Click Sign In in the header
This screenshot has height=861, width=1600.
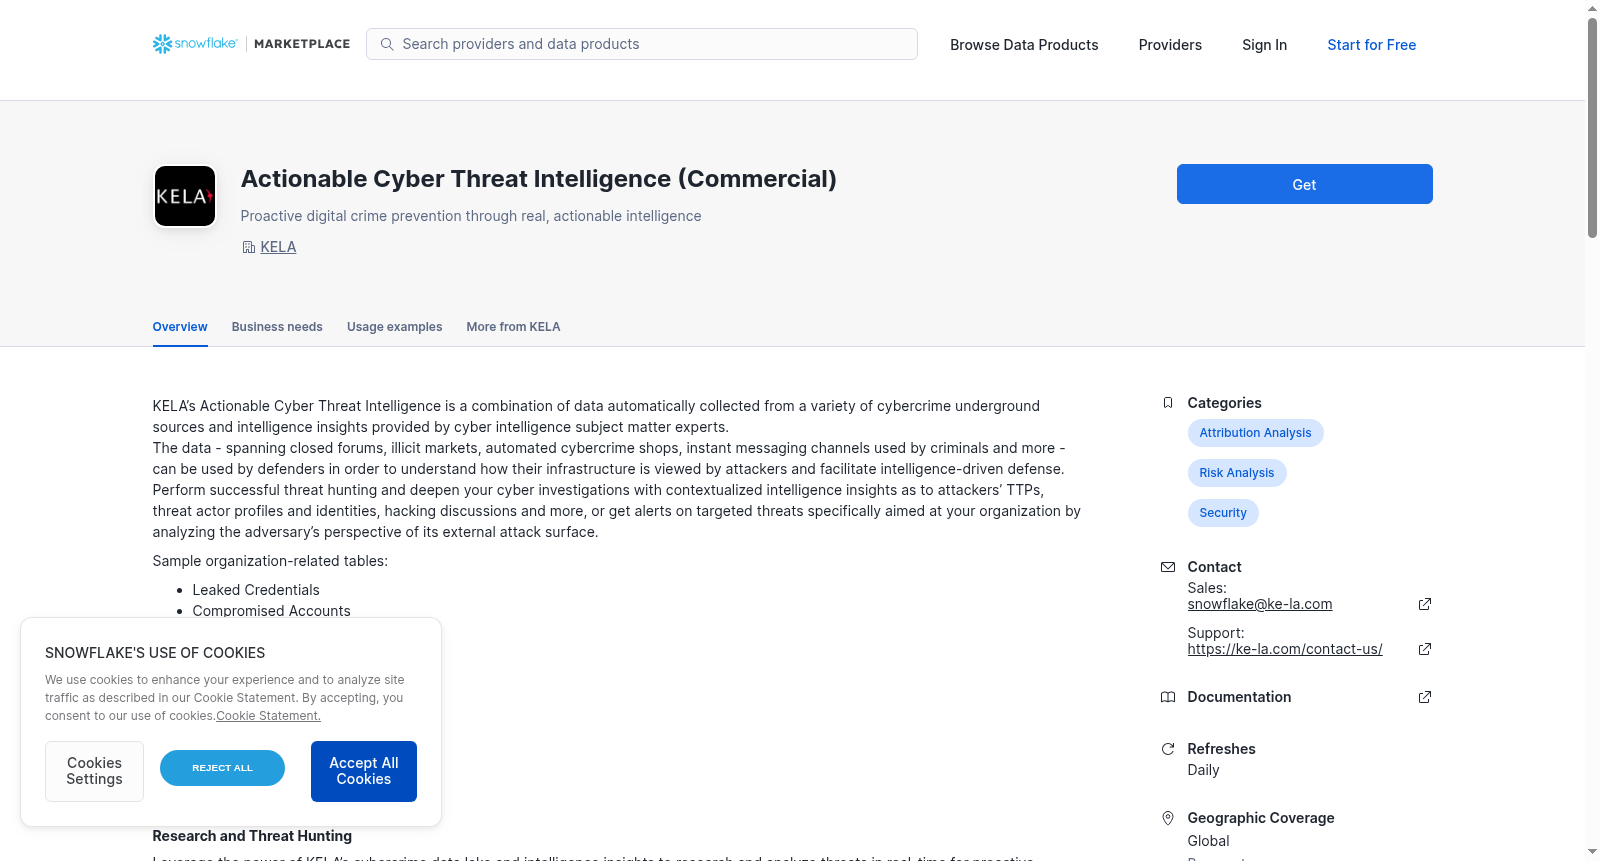point(1264,45)
